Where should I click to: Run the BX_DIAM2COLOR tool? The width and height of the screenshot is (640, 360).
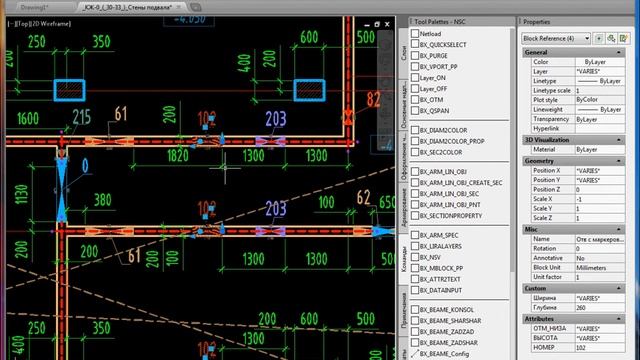(439, 130)
